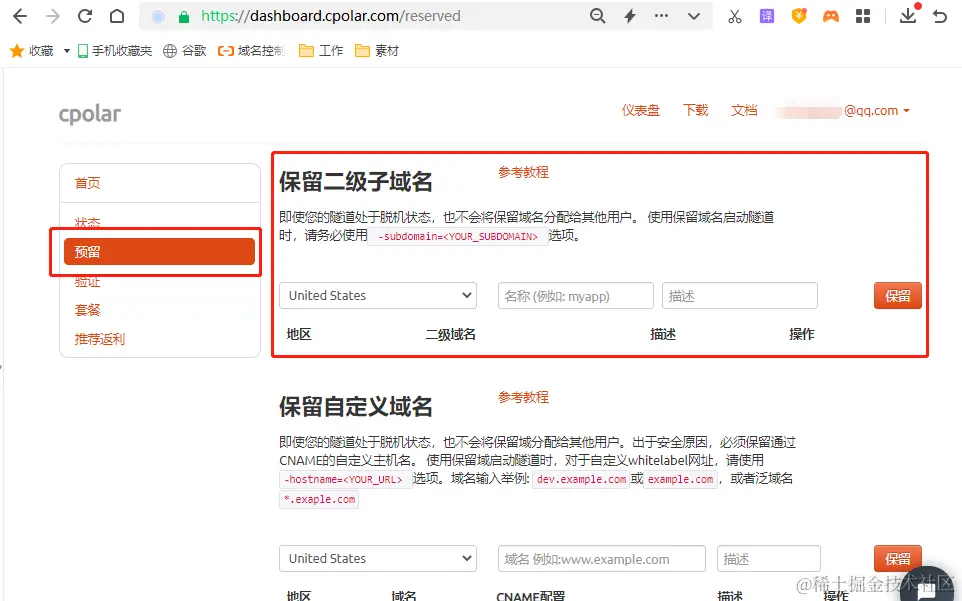Open the @qq.com account dropdown
This screenshot has width=962, height=601.
pos(844,111)
